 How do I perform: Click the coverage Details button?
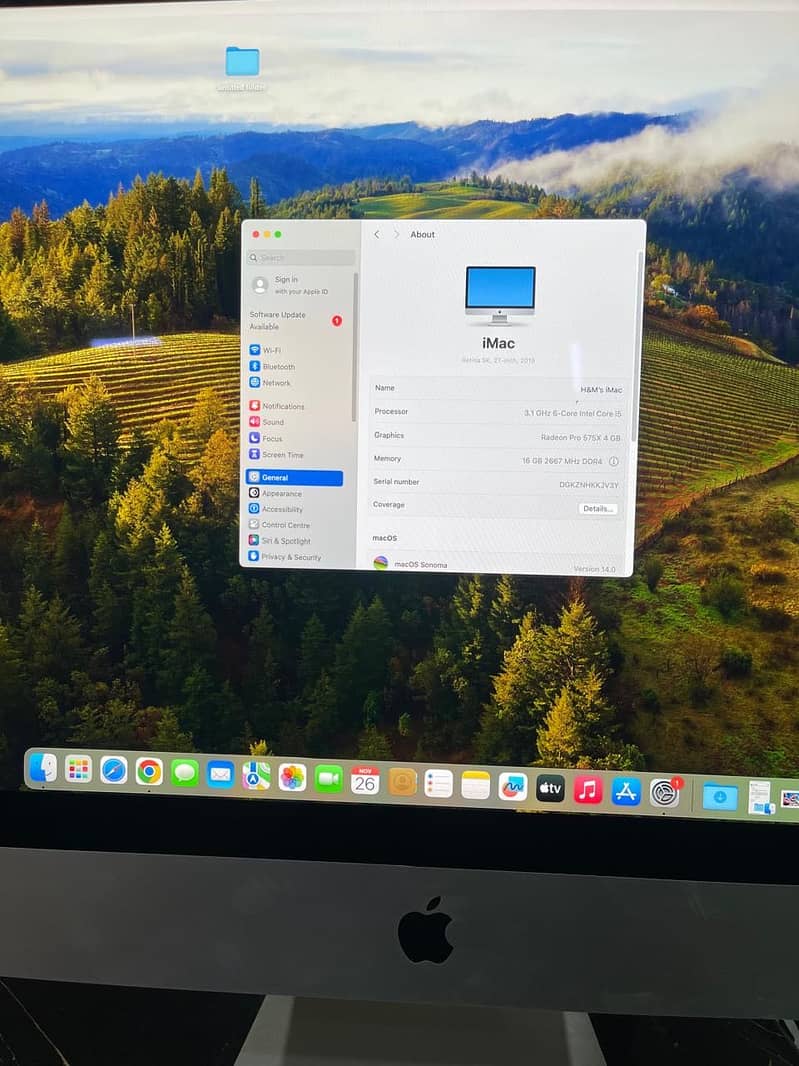(598, 509)
